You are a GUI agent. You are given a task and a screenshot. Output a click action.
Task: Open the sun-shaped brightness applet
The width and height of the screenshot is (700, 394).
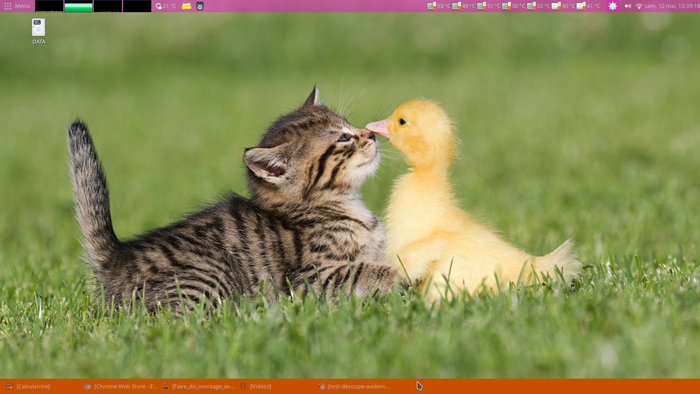pos(612,6)
